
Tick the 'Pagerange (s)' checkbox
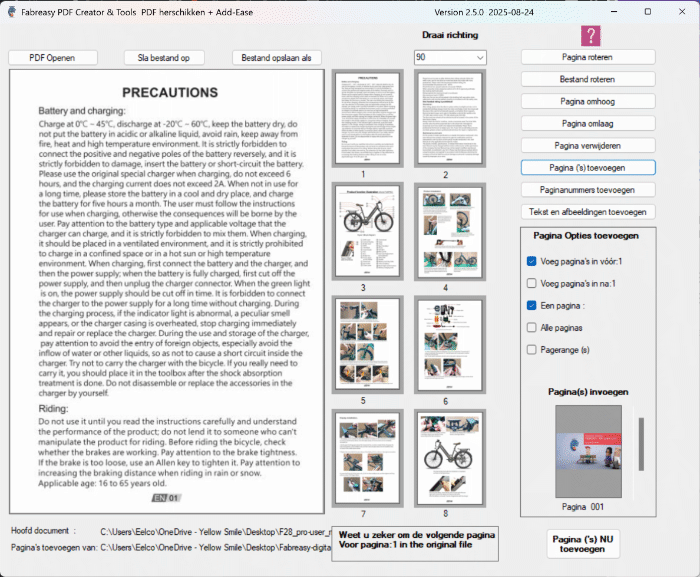click(532, 349)
